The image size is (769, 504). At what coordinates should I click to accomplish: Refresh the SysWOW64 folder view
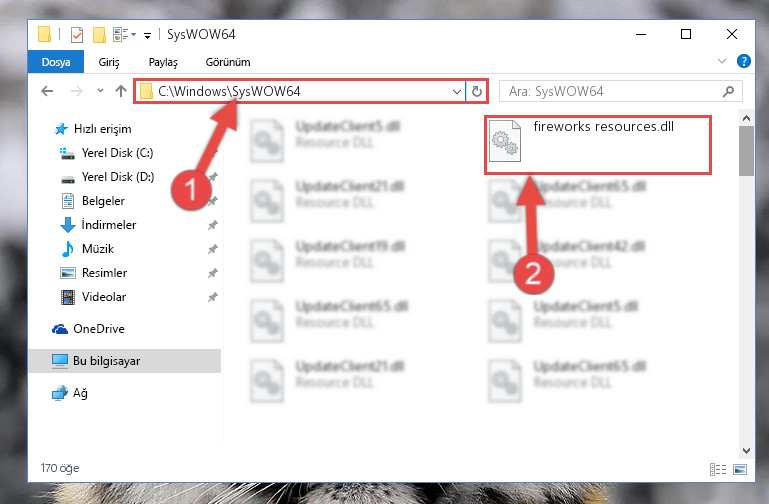point(477,91)
